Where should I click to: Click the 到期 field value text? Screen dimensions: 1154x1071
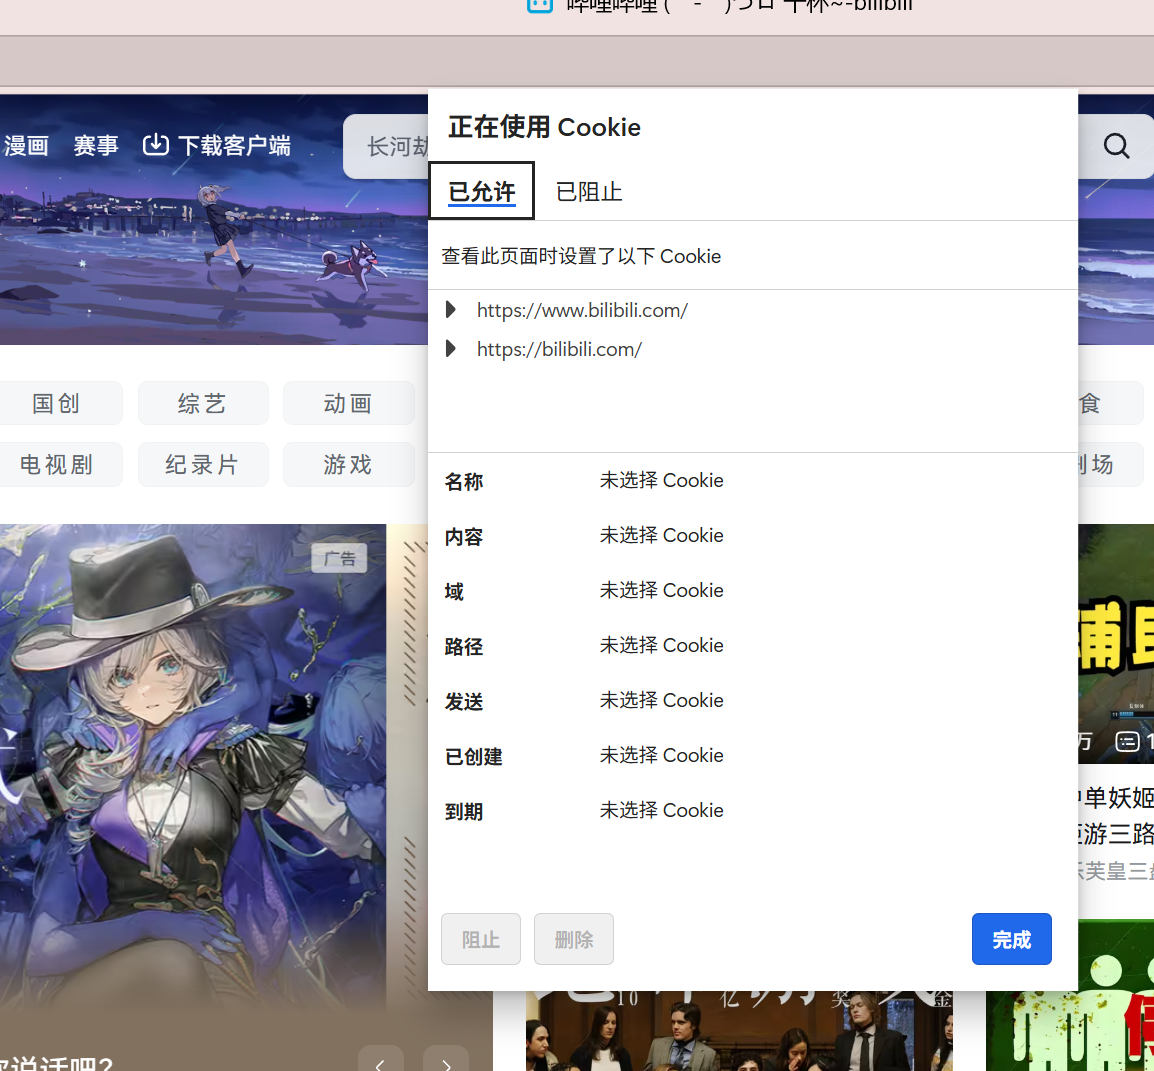coord(661,810)
